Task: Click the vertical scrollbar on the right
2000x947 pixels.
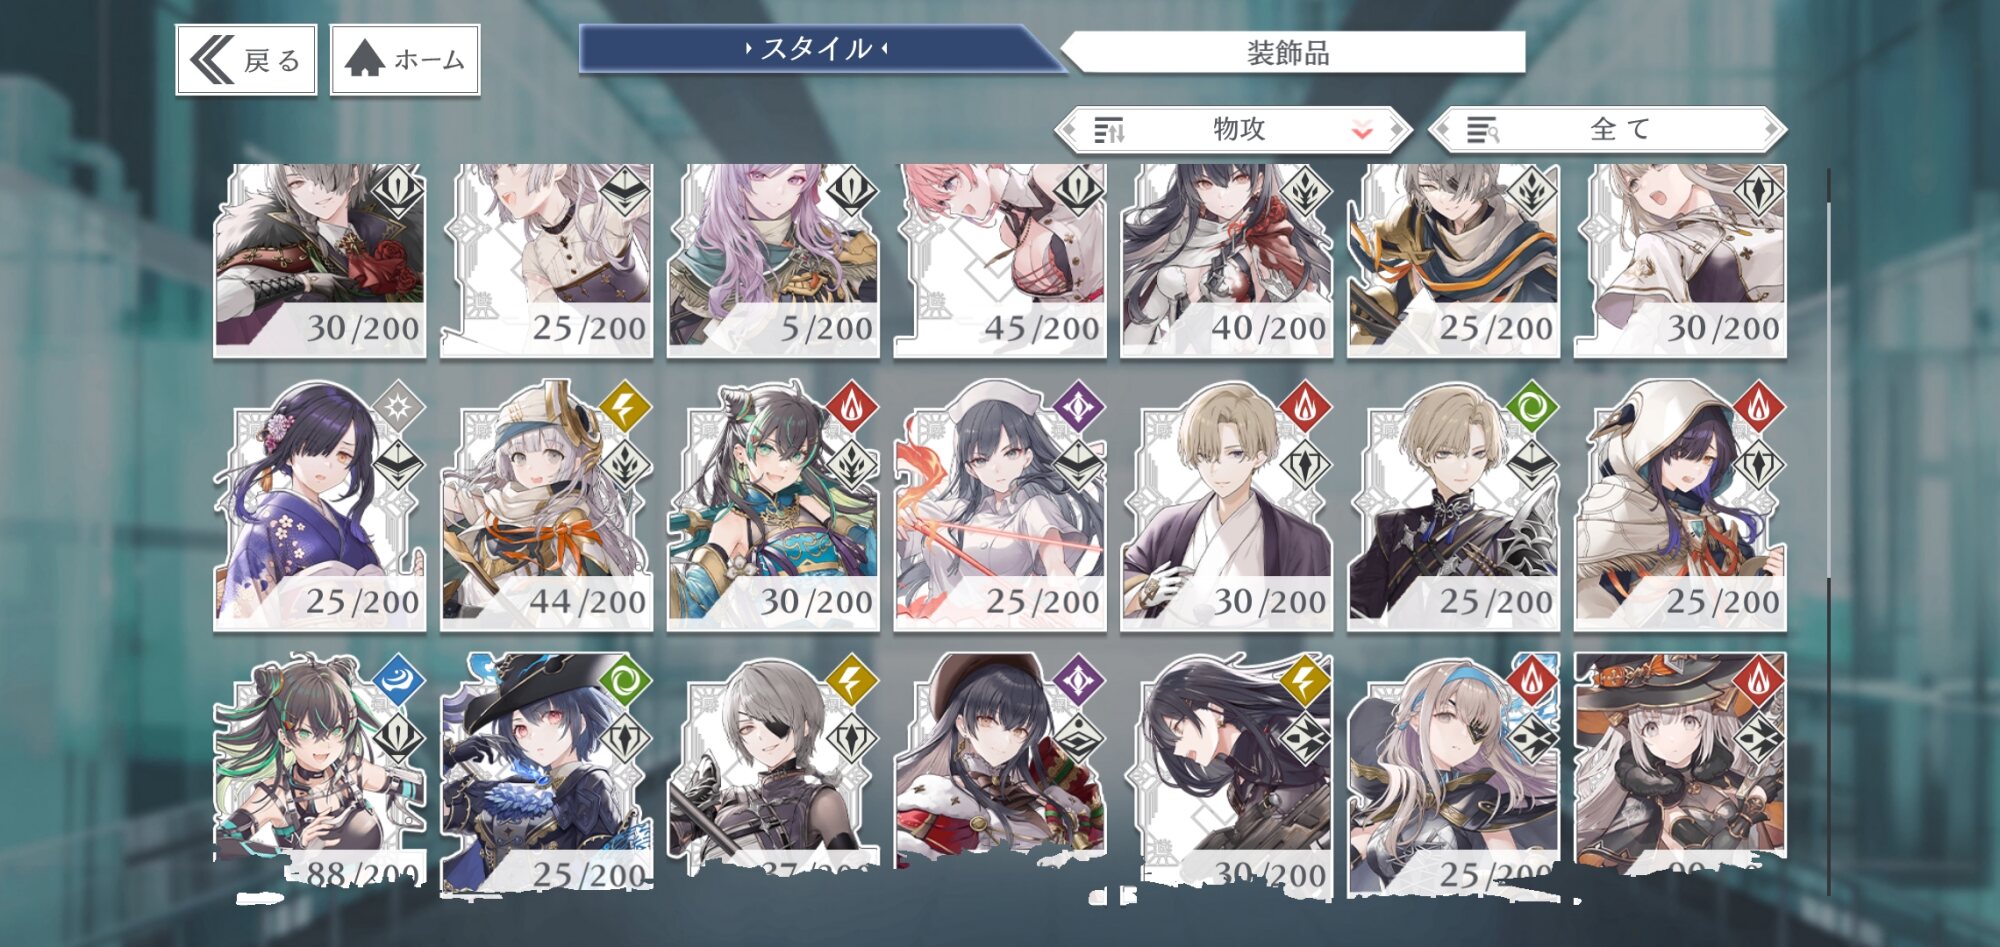Action: pos(1829,530)
